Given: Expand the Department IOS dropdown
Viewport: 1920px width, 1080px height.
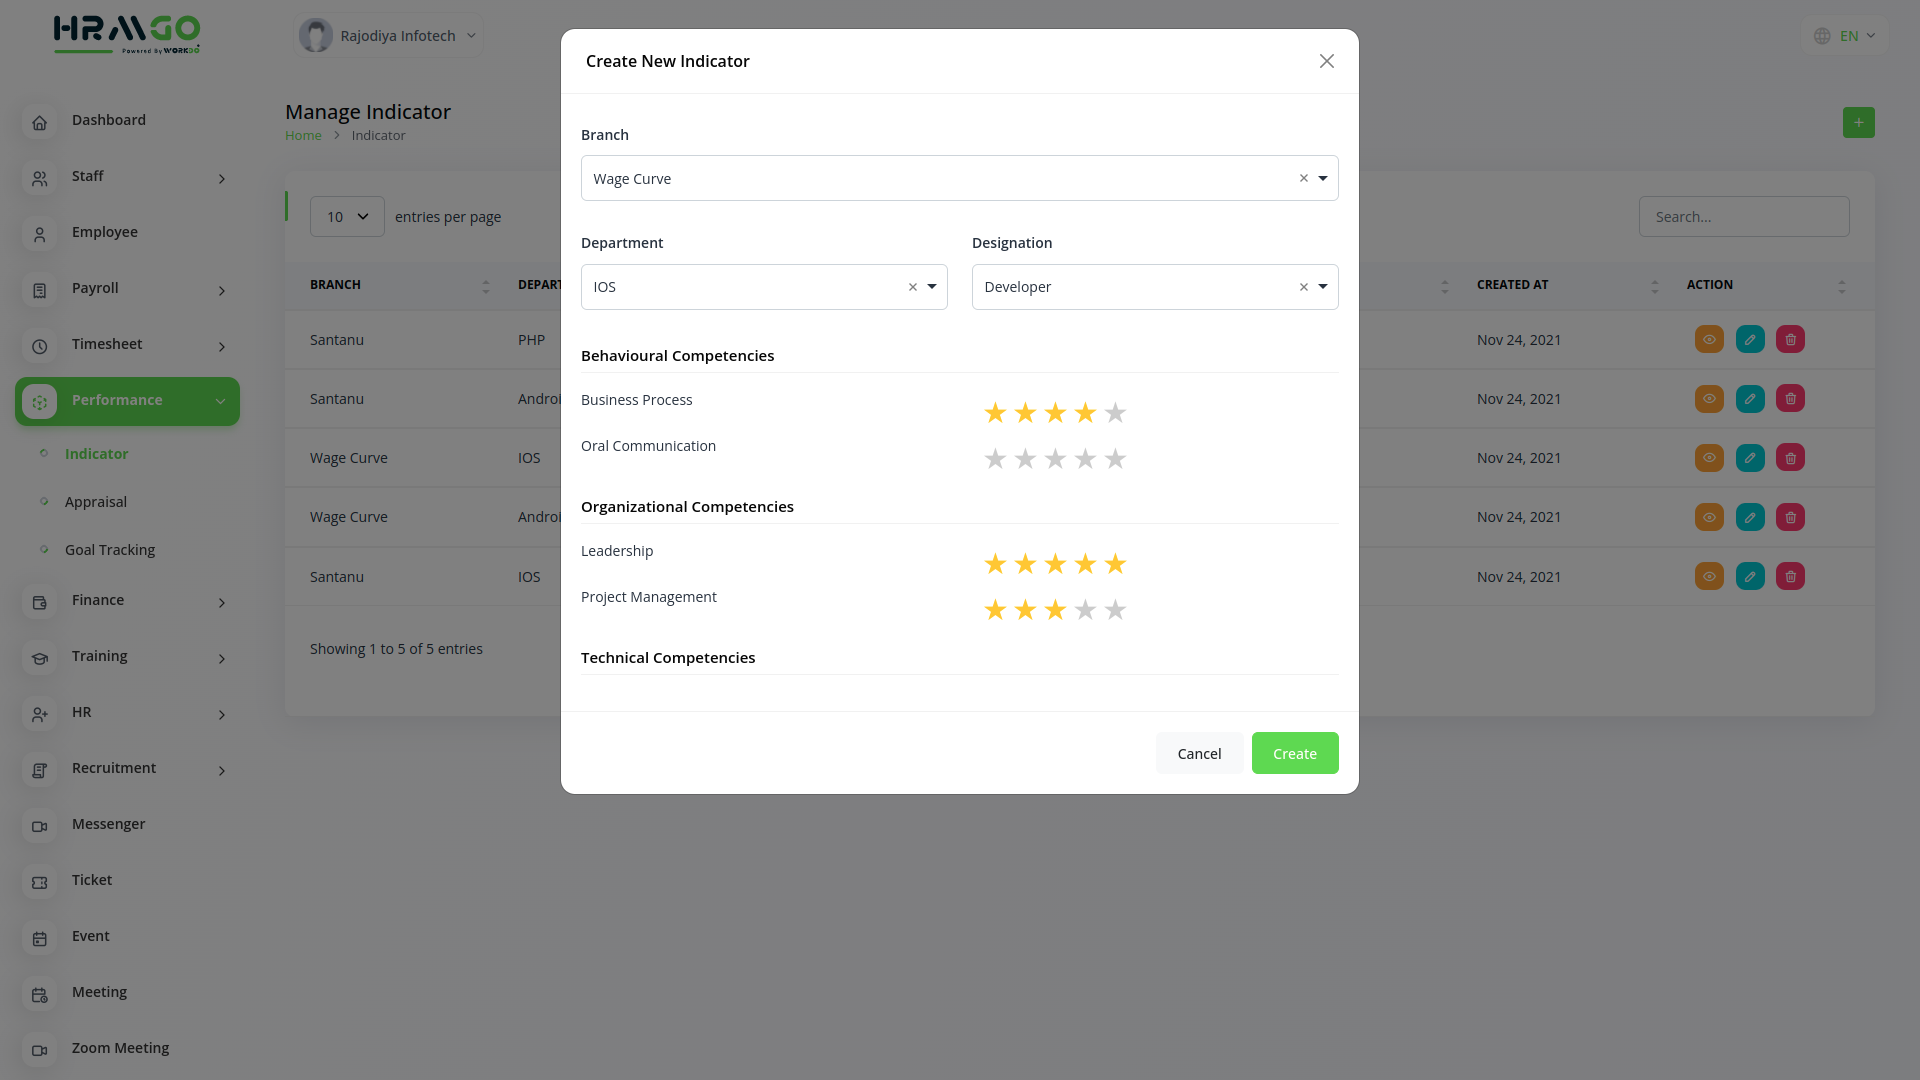Looking at the screenshot, I should (931, 287).
